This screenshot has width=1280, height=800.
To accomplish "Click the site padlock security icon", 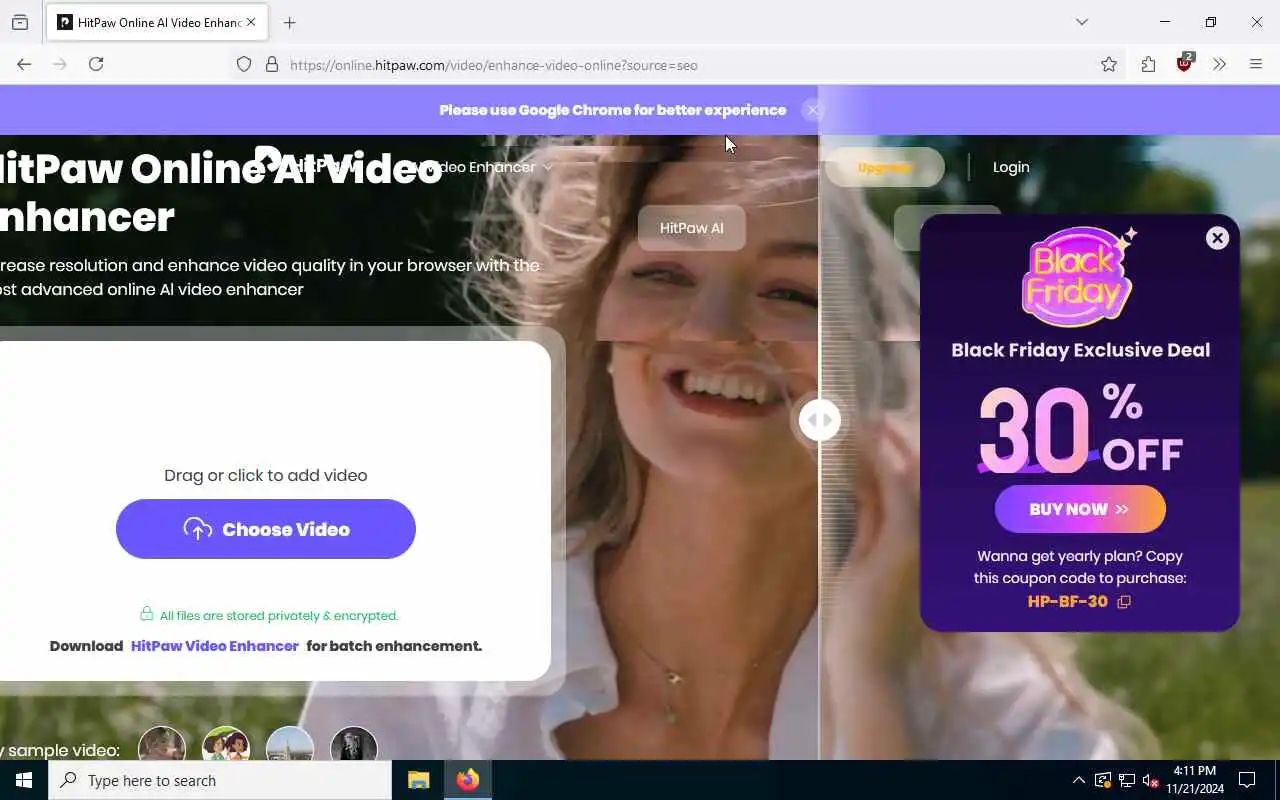I will [x=271, y=64].
